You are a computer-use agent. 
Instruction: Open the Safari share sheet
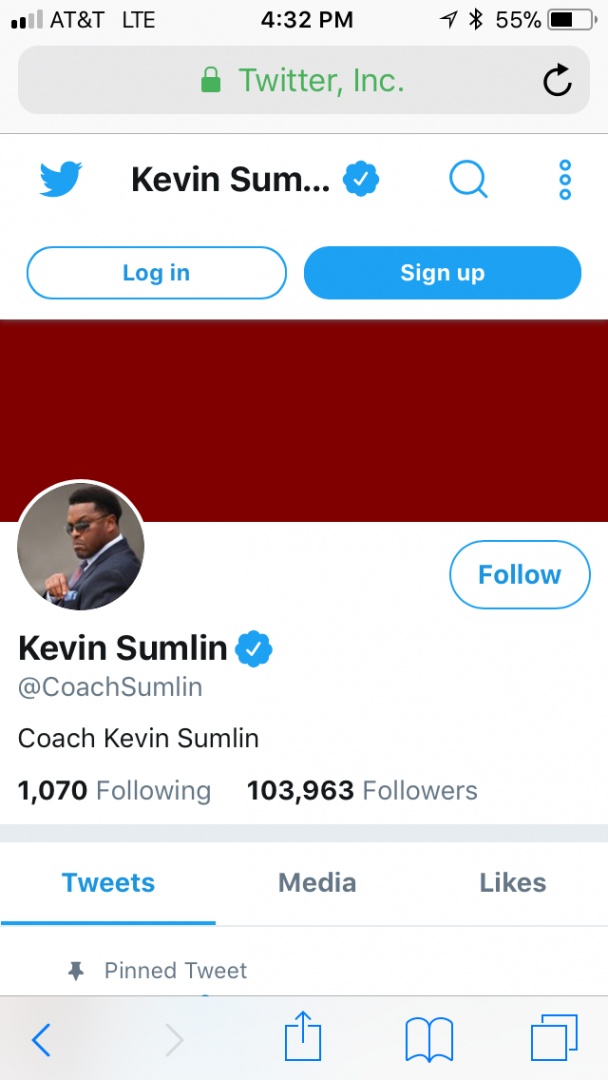[x=303, y=1038]
